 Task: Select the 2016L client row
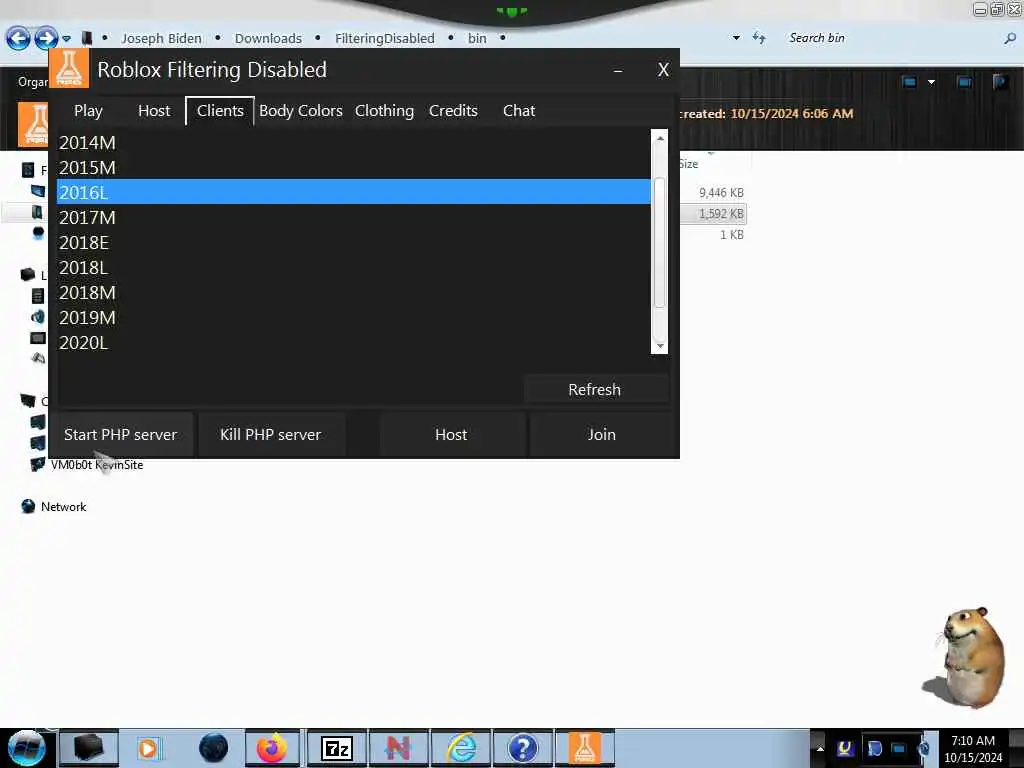(x=353, y=192)
